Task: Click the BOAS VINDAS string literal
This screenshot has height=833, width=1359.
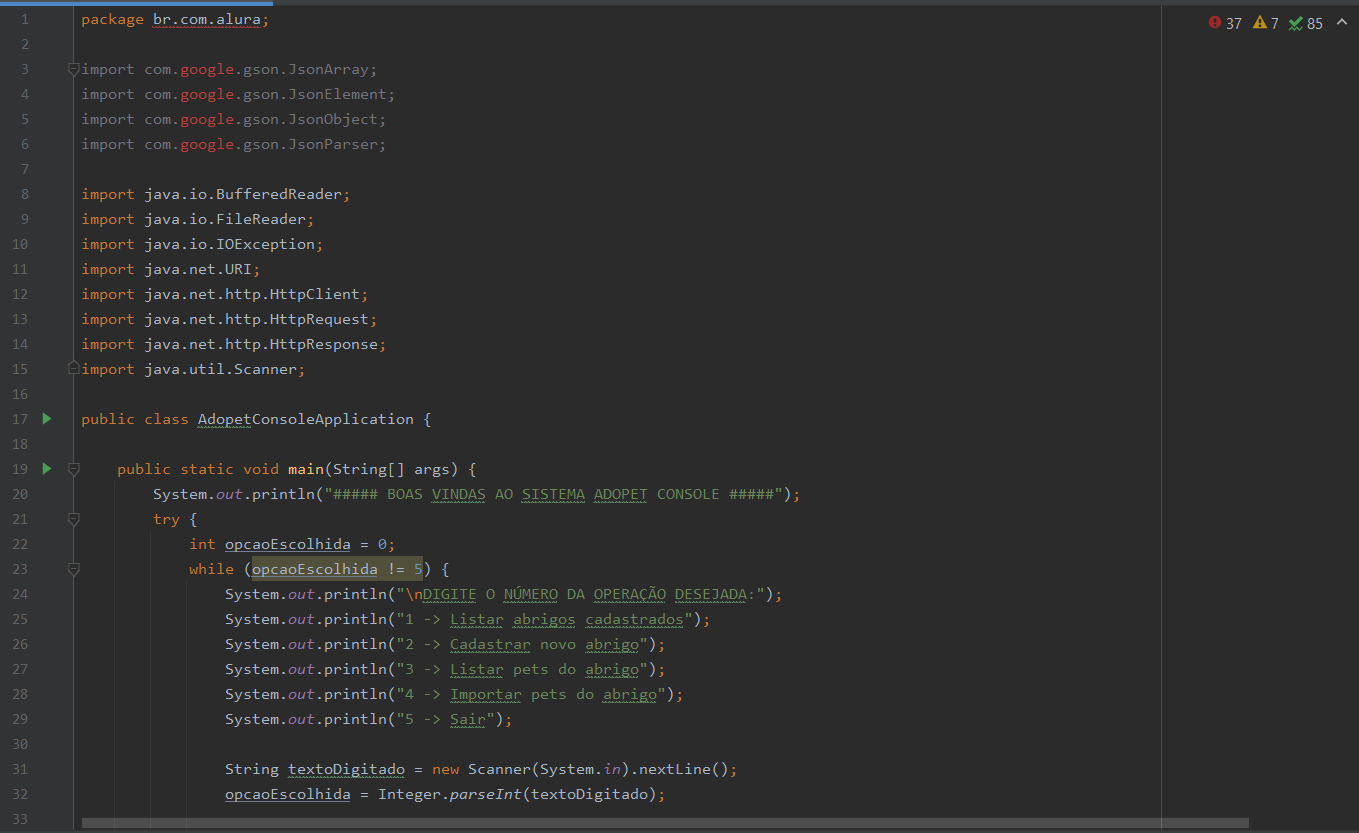Action: tap(554, 494)
